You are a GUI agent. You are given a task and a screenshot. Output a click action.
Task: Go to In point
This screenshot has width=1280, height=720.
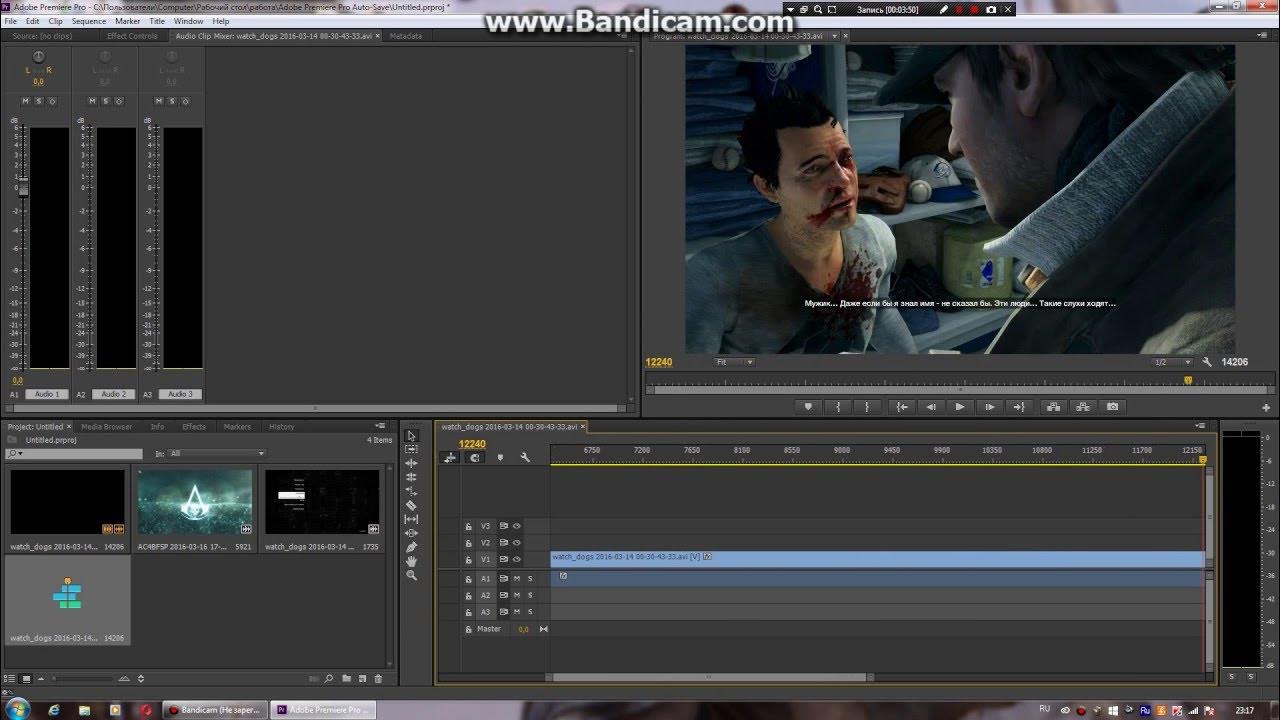(902, 407)
